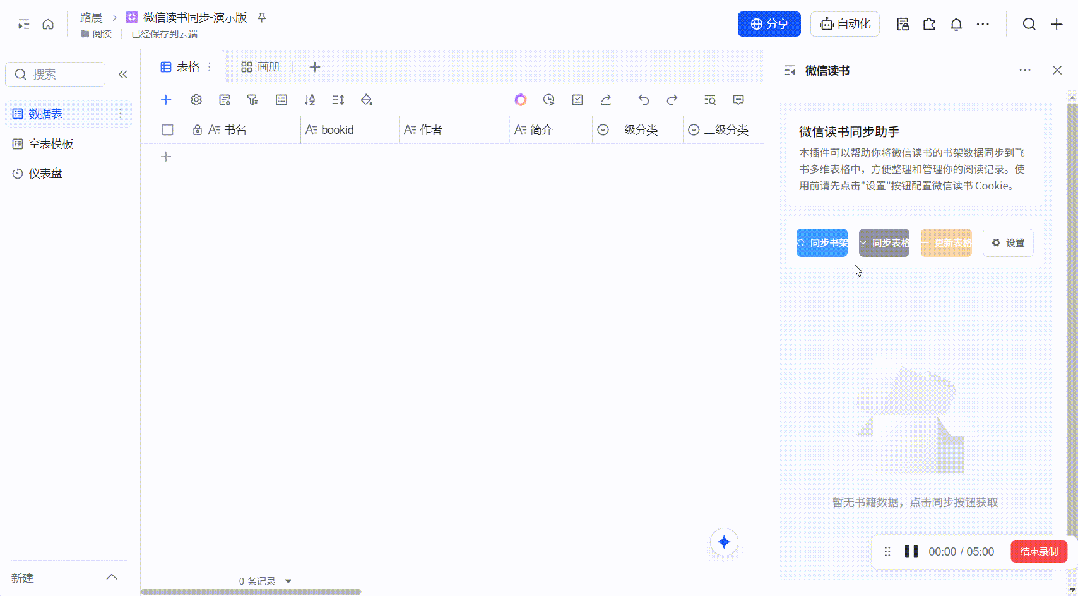
Task: Click the 一级分类 column header
Action: tap(638, 129)
